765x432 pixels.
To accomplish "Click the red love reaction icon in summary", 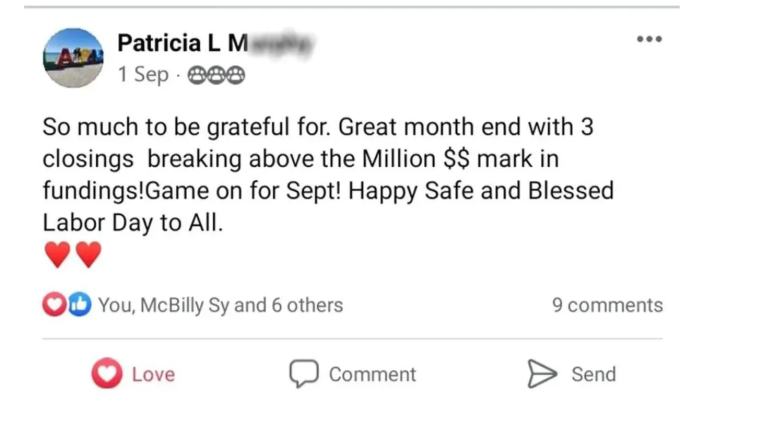I will click(x=53, y=305).
